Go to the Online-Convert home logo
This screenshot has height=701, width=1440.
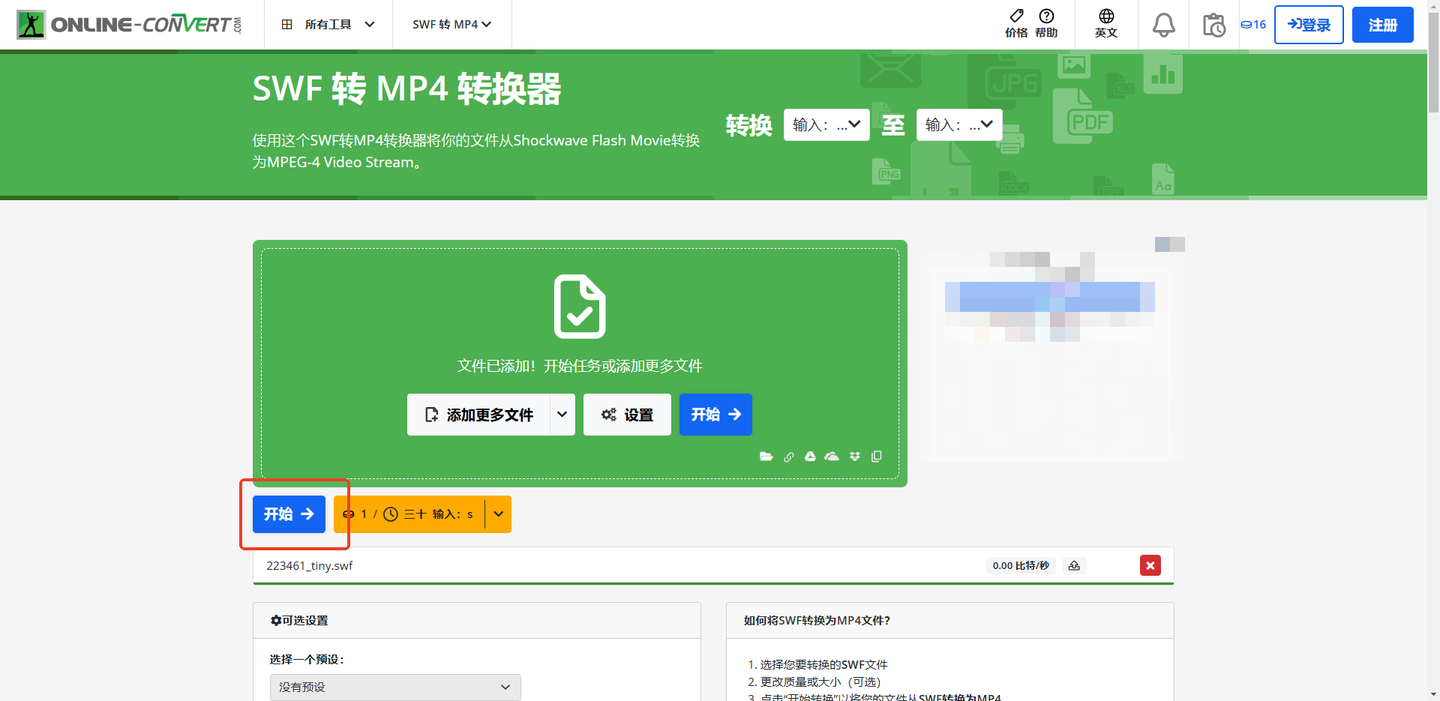click(x=129, y=24)
